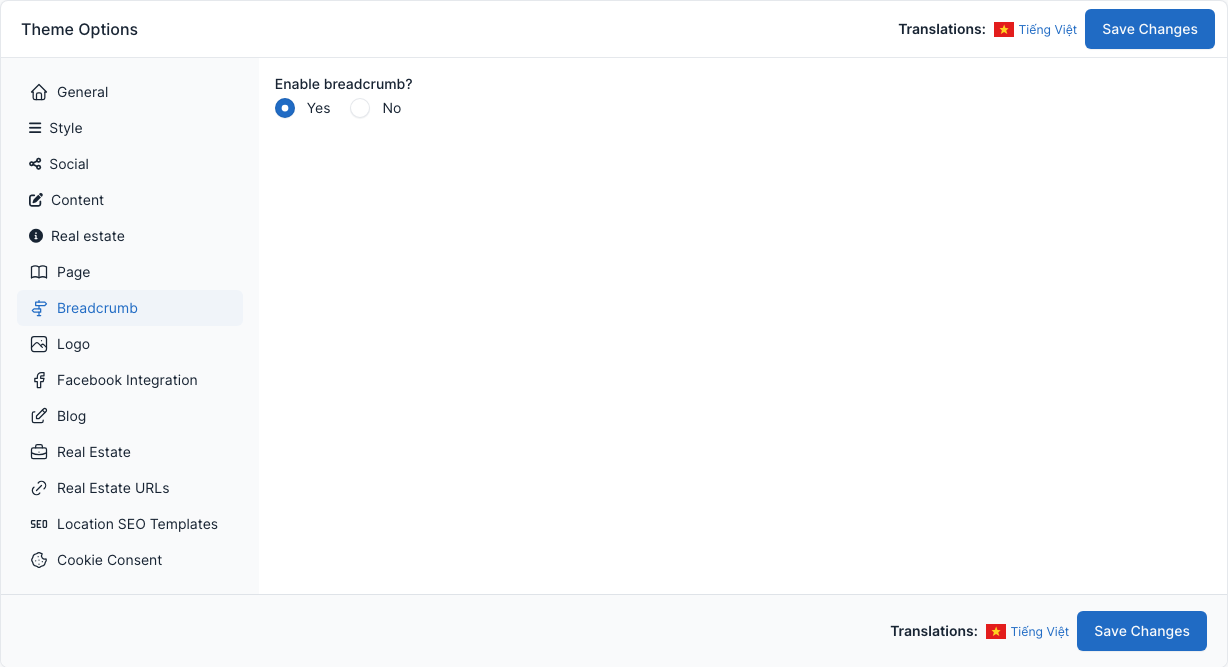Click the info icon beside Real estate
The width and height of the screenshot is (1228, 667).
point(36,236)
